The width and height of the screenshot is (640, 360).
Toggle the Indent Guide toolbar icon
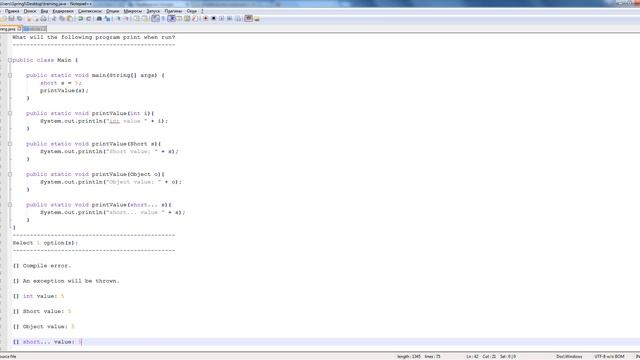point(171,19)
